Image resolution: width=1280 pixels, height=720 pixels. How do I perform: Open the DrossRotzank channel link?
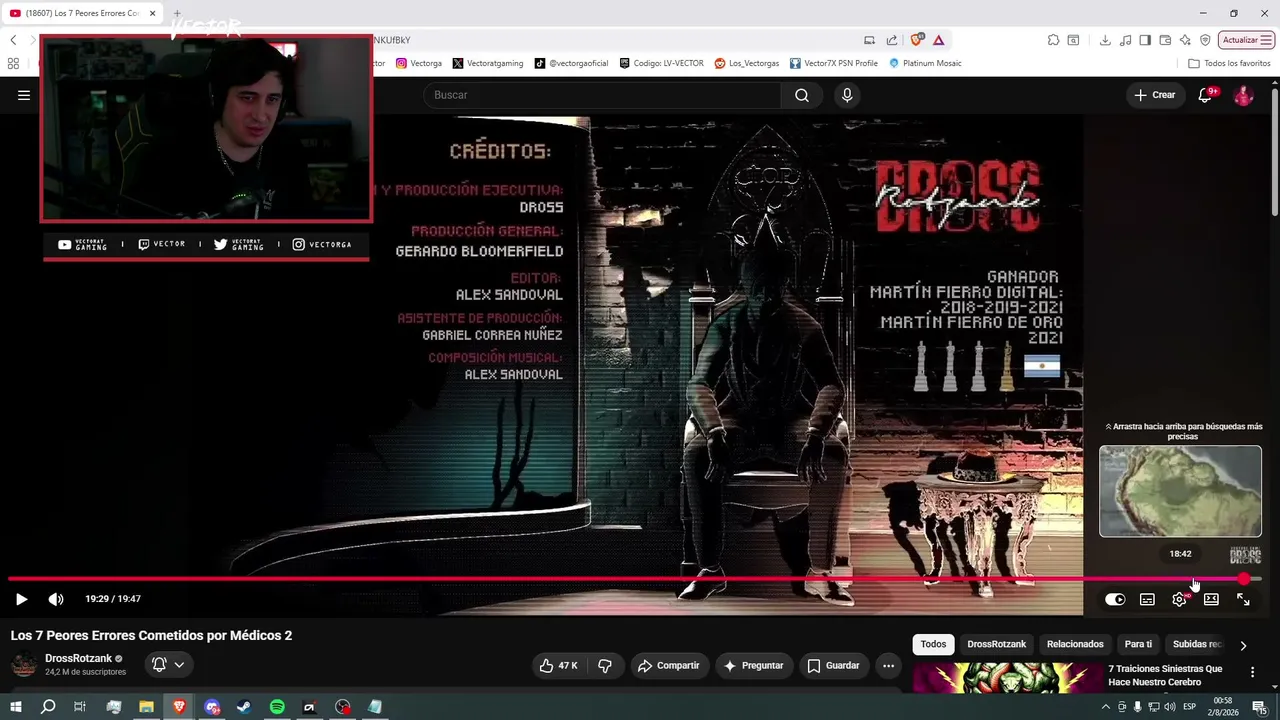tap(78, 658)
